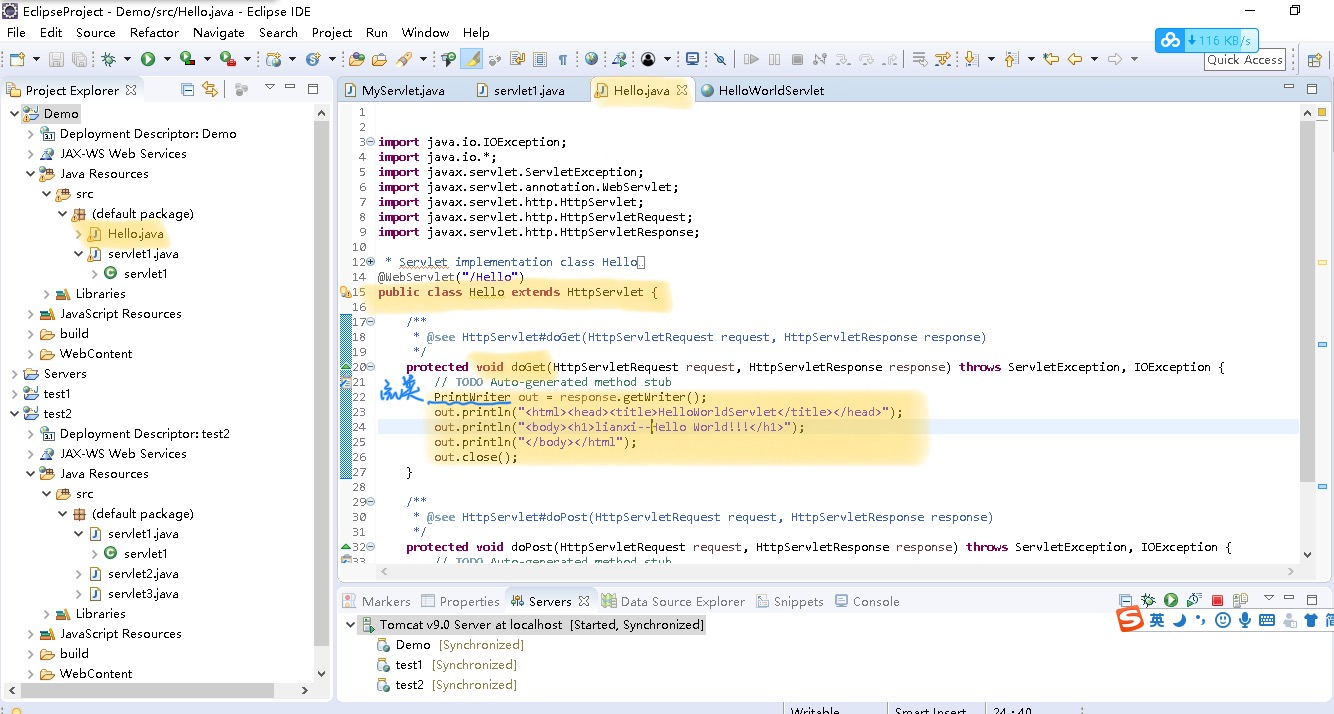
Task: Click Last Edit Location icon
Action: [1050, 58]
